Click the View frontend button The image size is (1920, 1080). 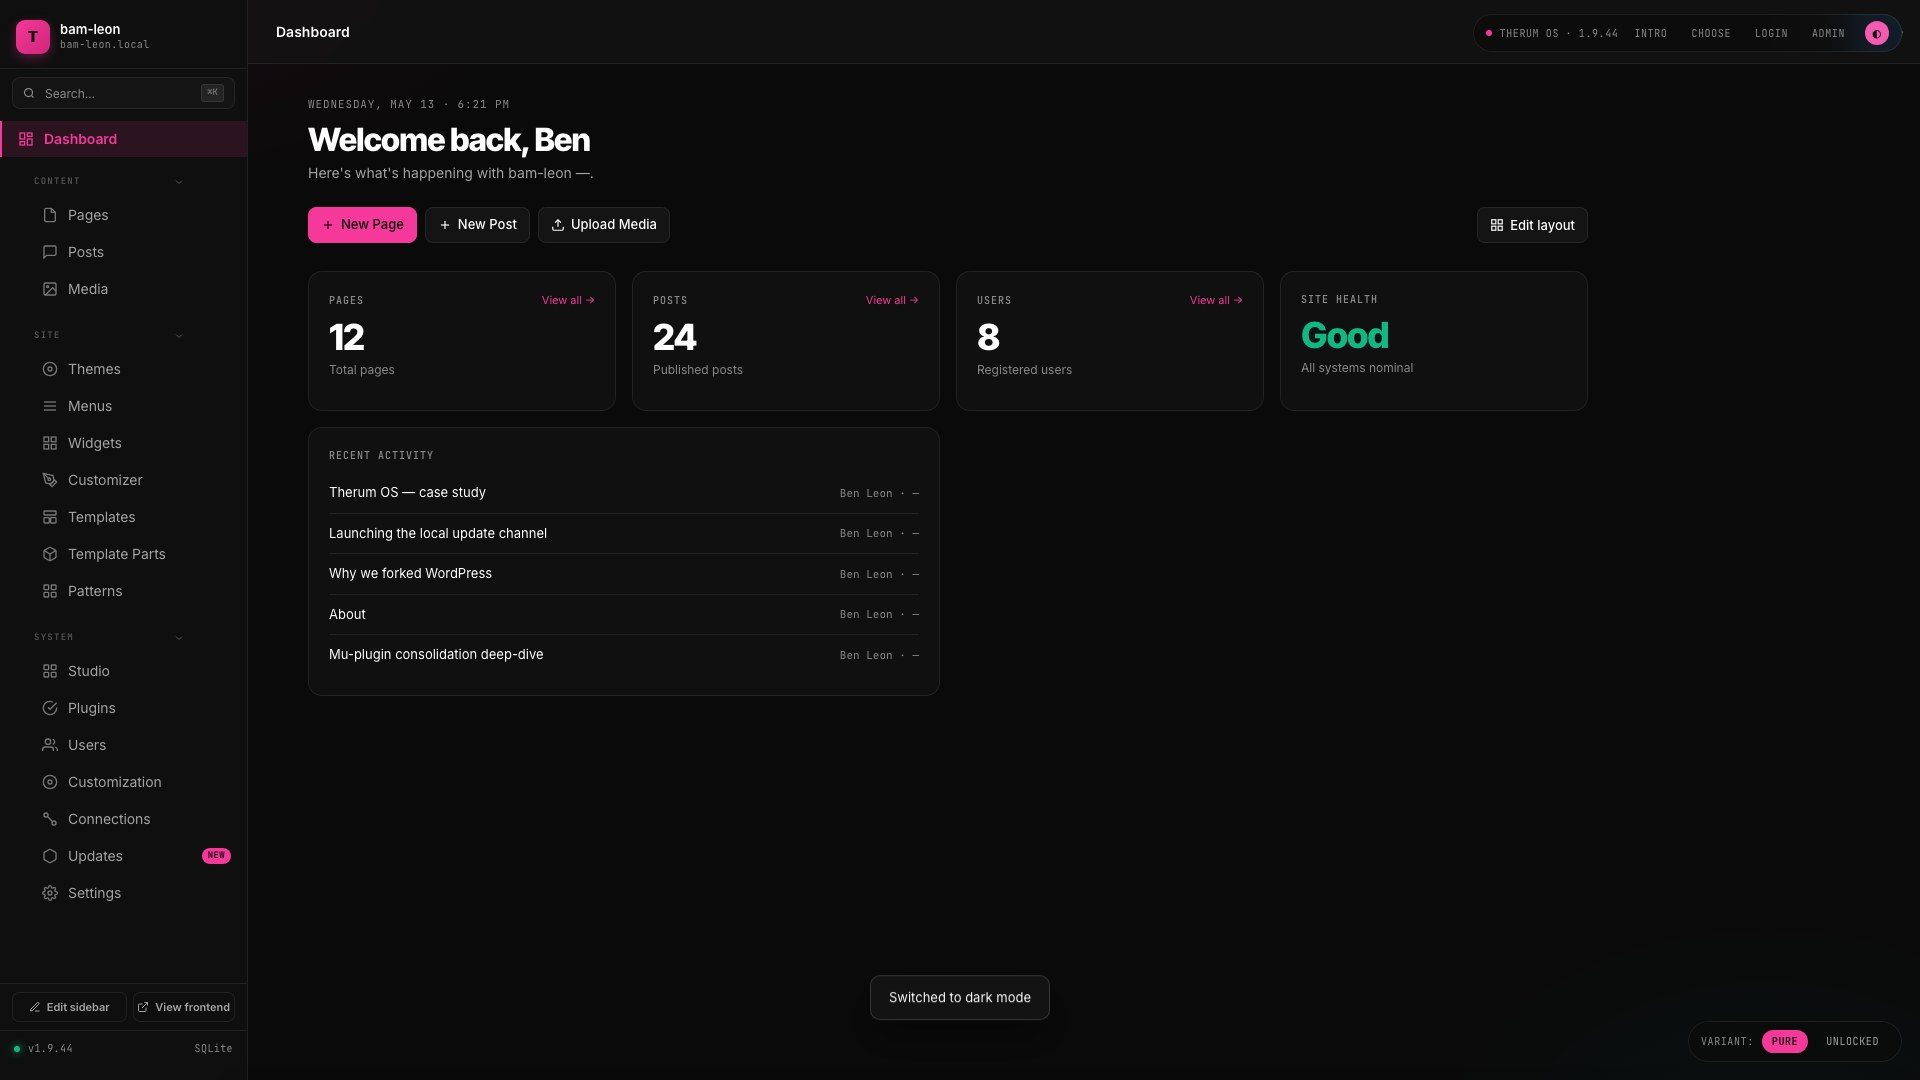[x=184, y=1007]
